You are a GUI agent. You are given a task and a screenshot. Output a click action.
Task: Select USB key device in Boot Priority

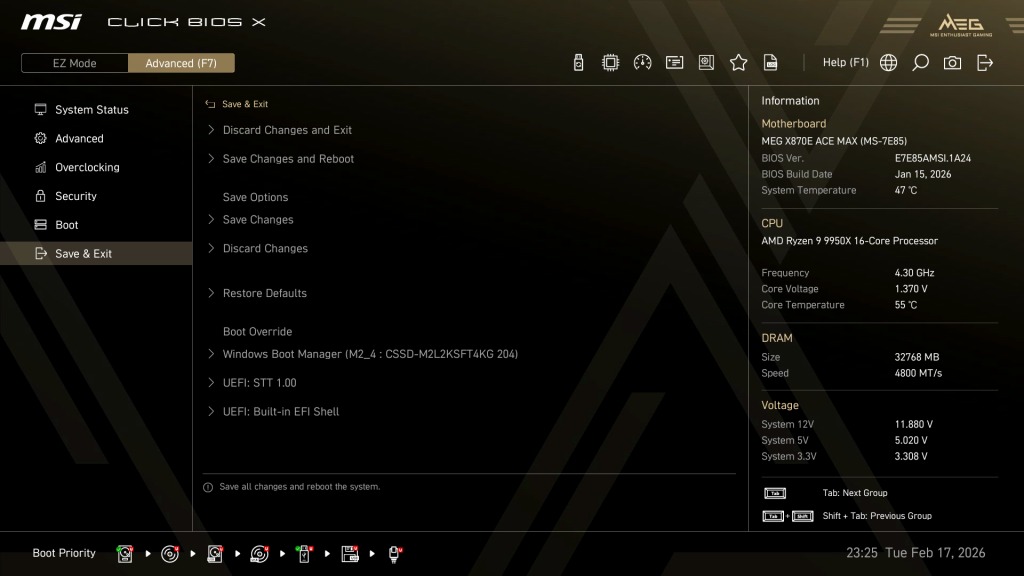coord(304,554)
